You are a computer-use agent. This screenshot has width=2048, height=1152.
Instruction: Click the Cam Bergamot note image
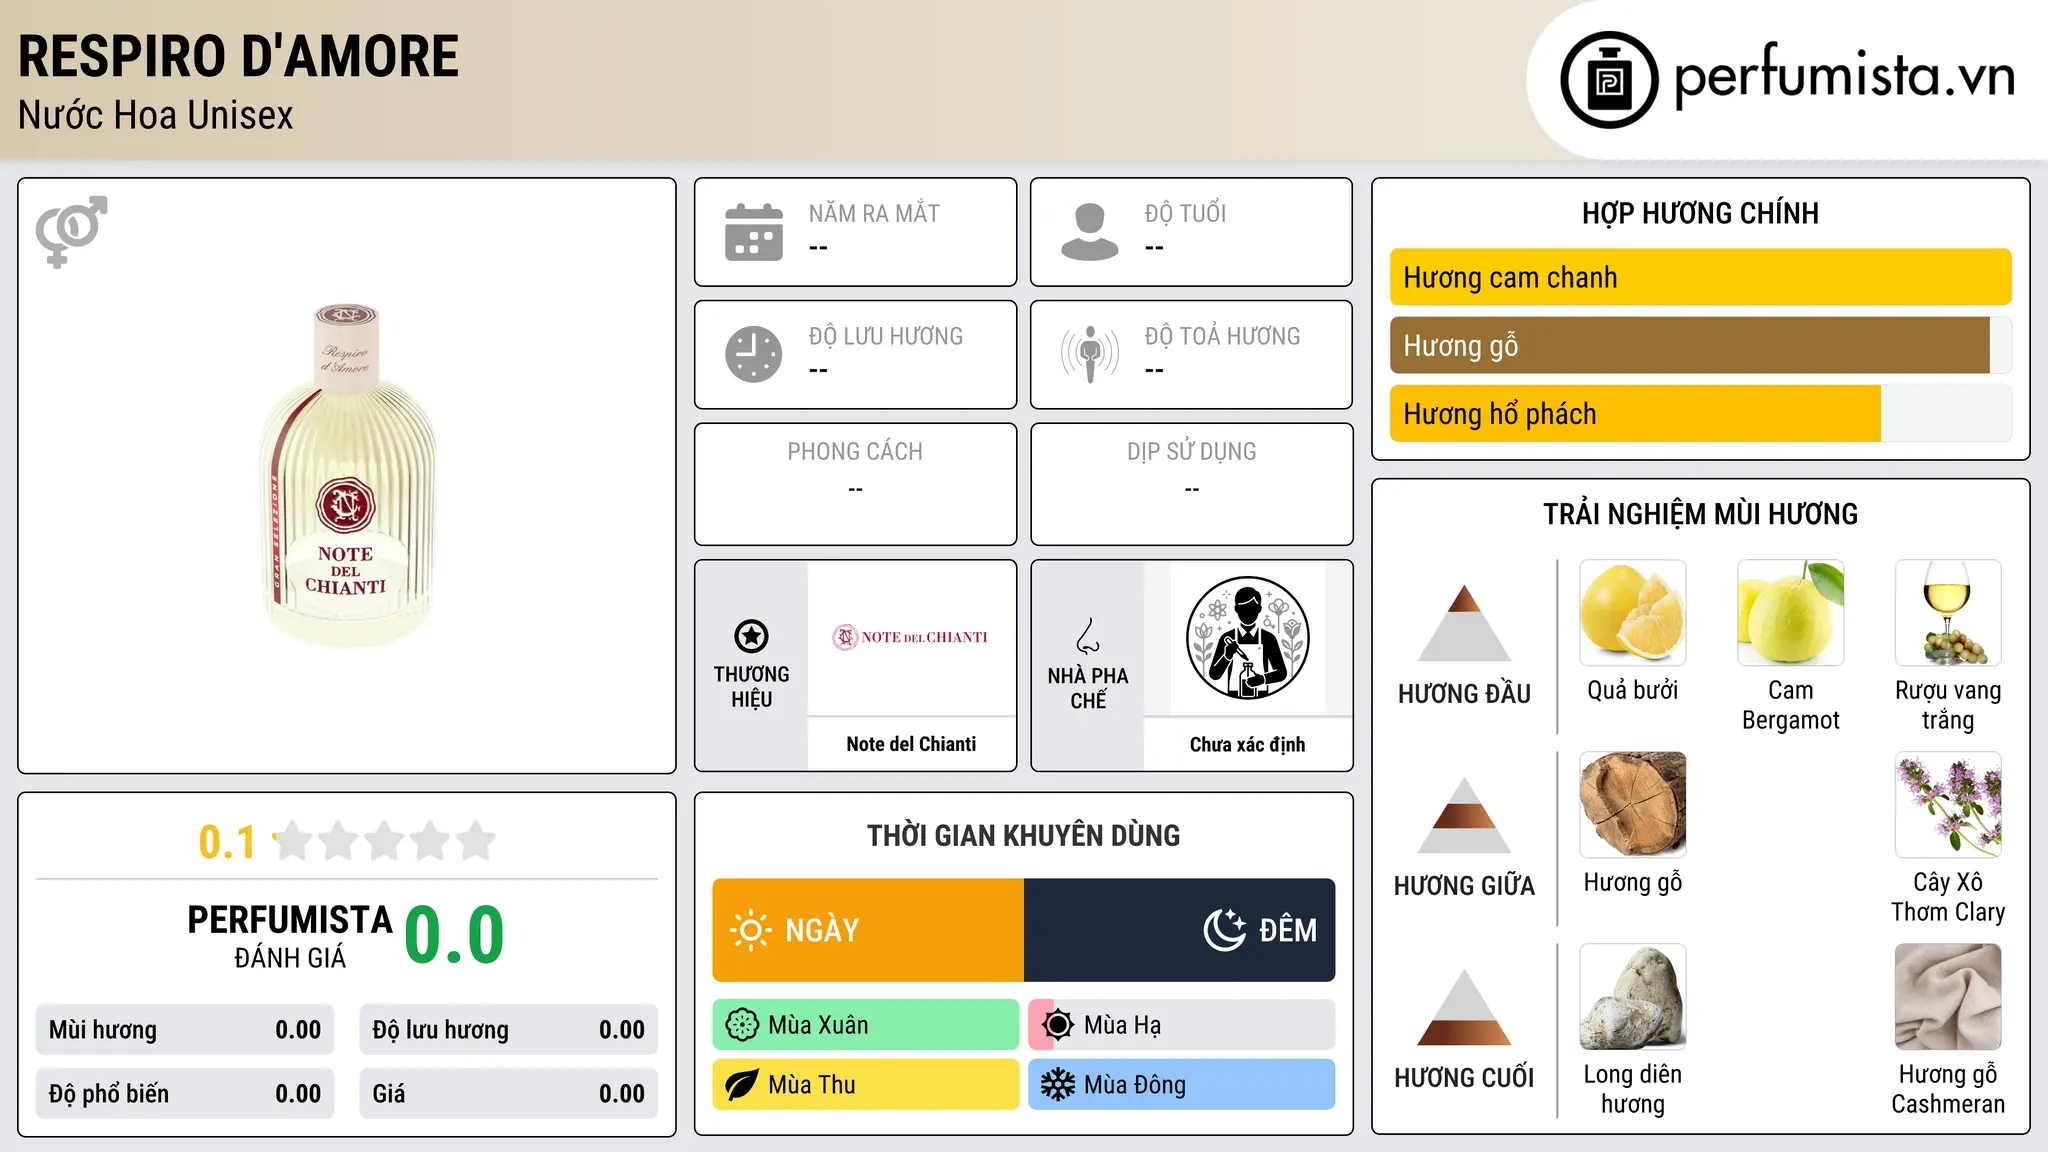point(1790,613)
